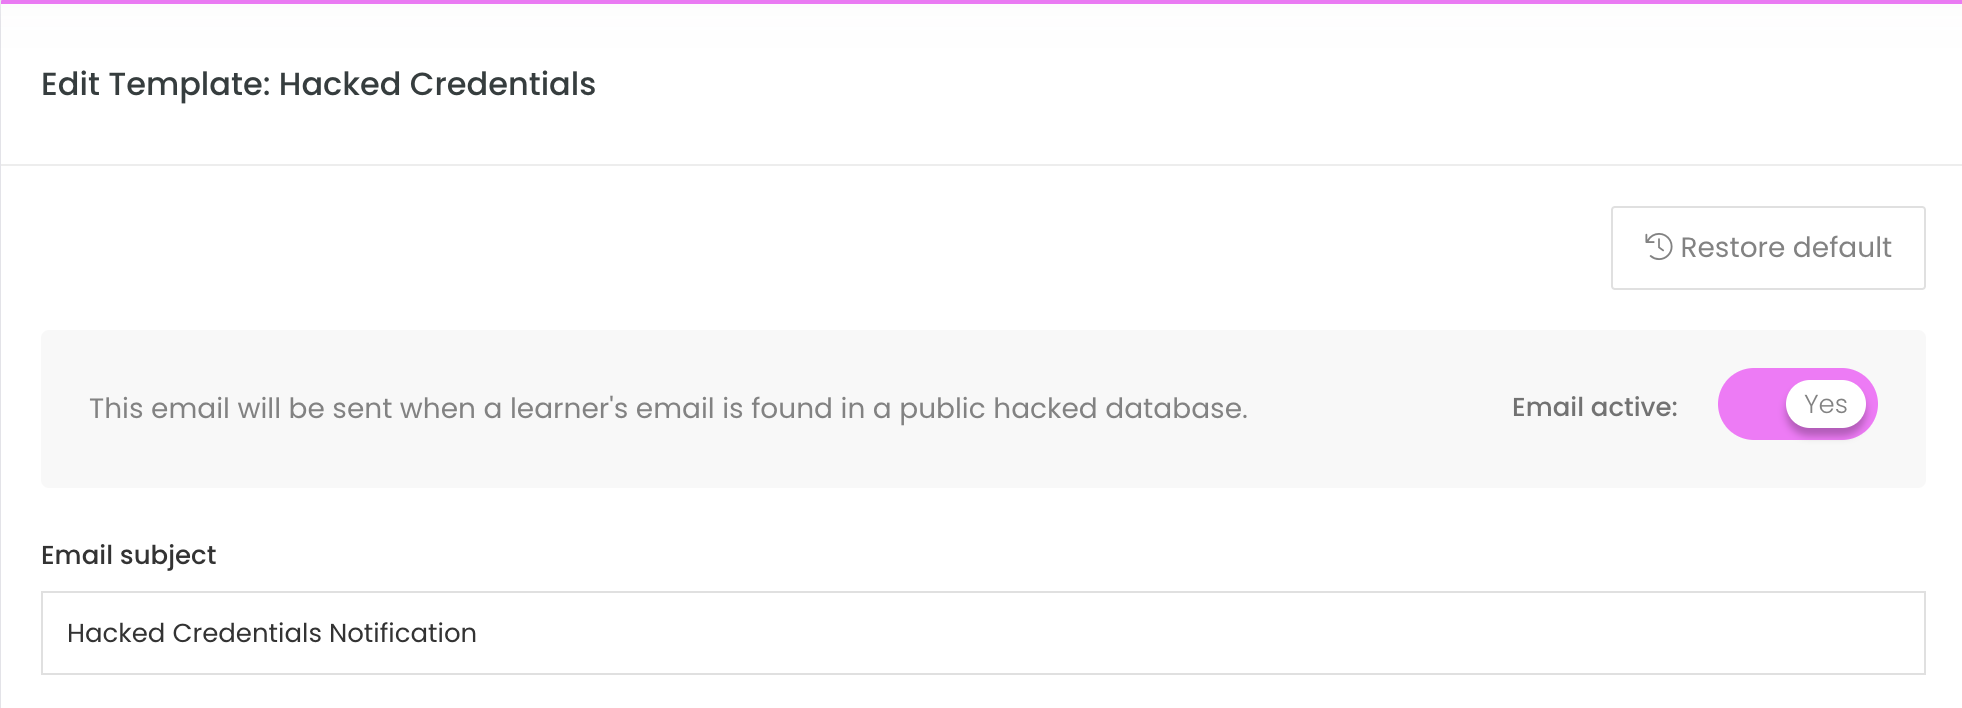Screen dimensions: 1962x708
Task: Click the Hacked Credentials part of the page title
Action: click(437, 84)
